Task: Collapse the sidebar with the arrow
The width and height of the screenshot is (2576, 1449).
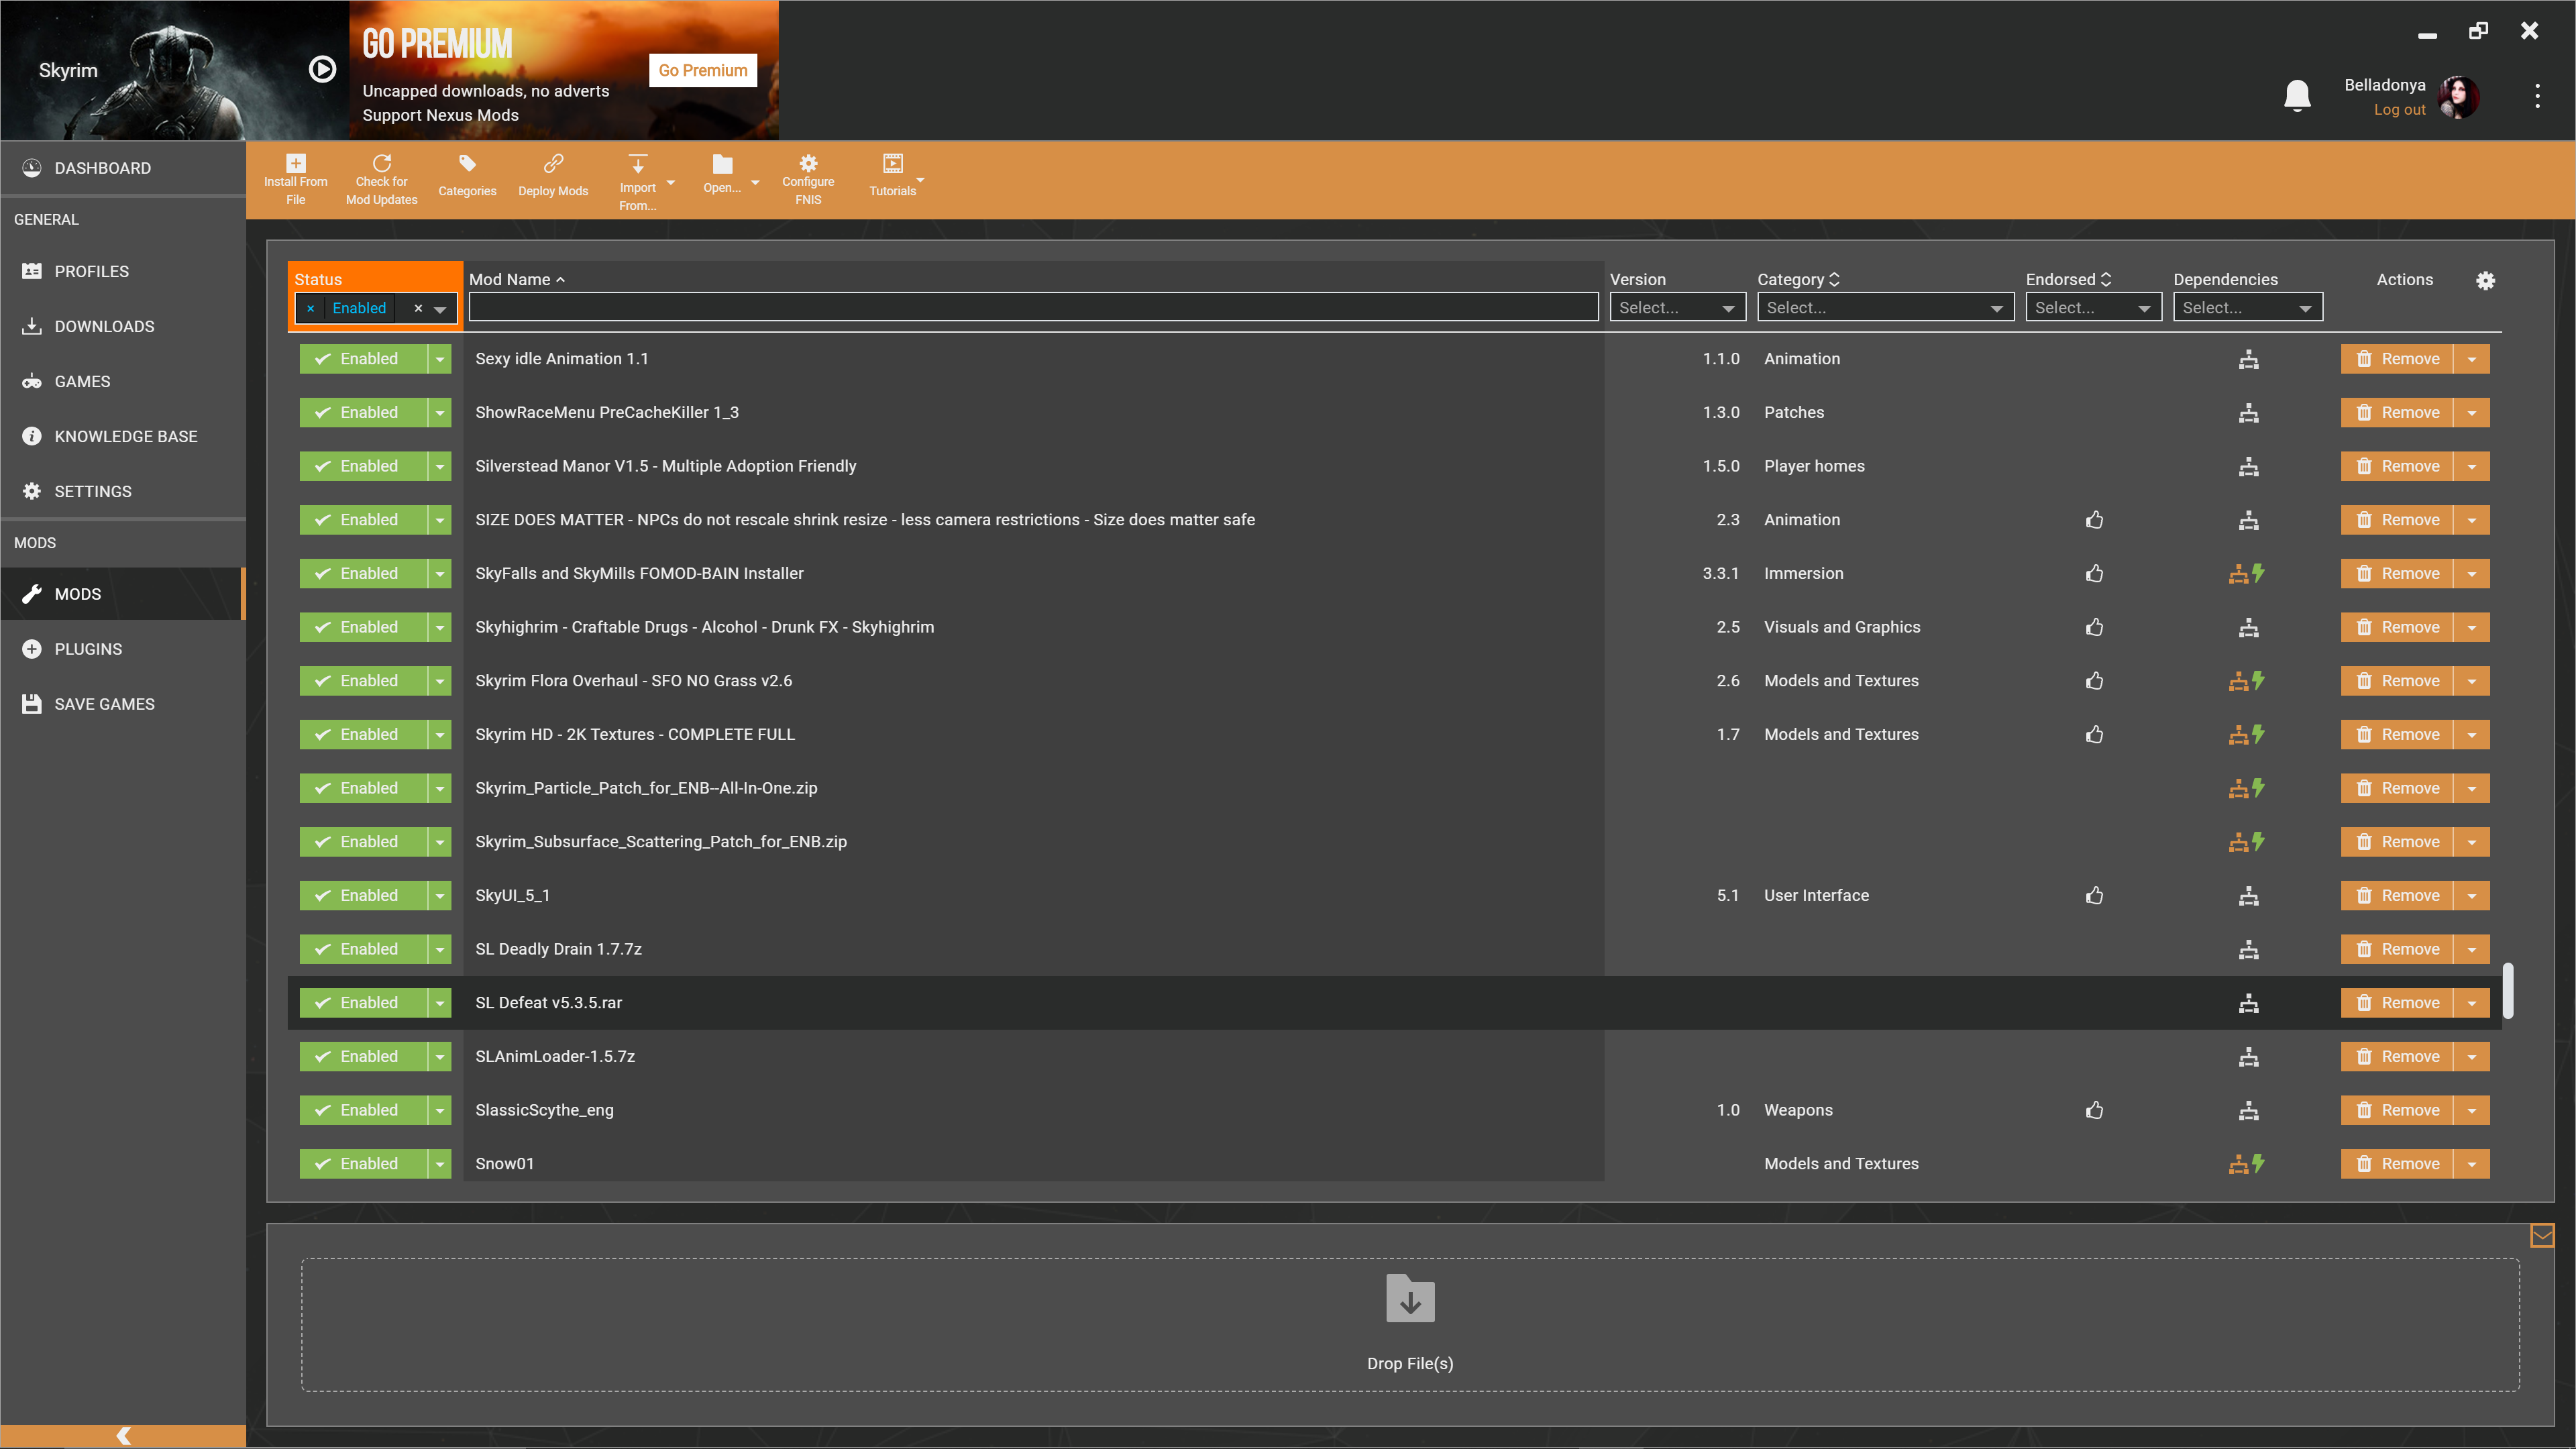Action: [x=123, y=1436]
